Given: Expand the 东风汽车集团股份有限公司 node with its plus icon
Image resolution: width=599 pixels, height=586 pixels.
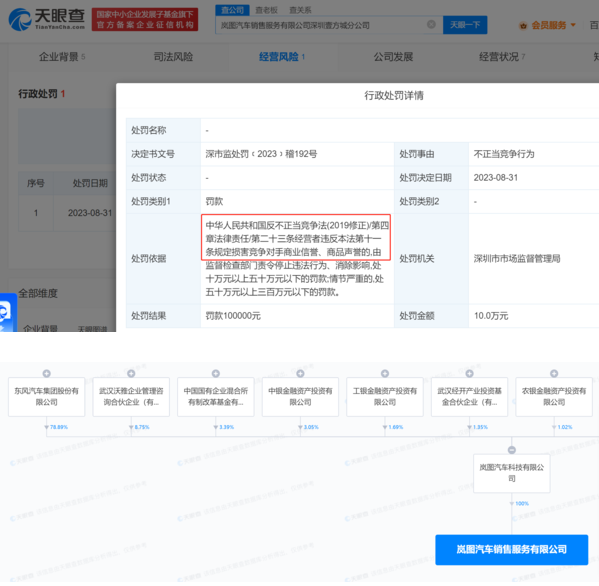Looking at the screenshot, I should 47,373.
